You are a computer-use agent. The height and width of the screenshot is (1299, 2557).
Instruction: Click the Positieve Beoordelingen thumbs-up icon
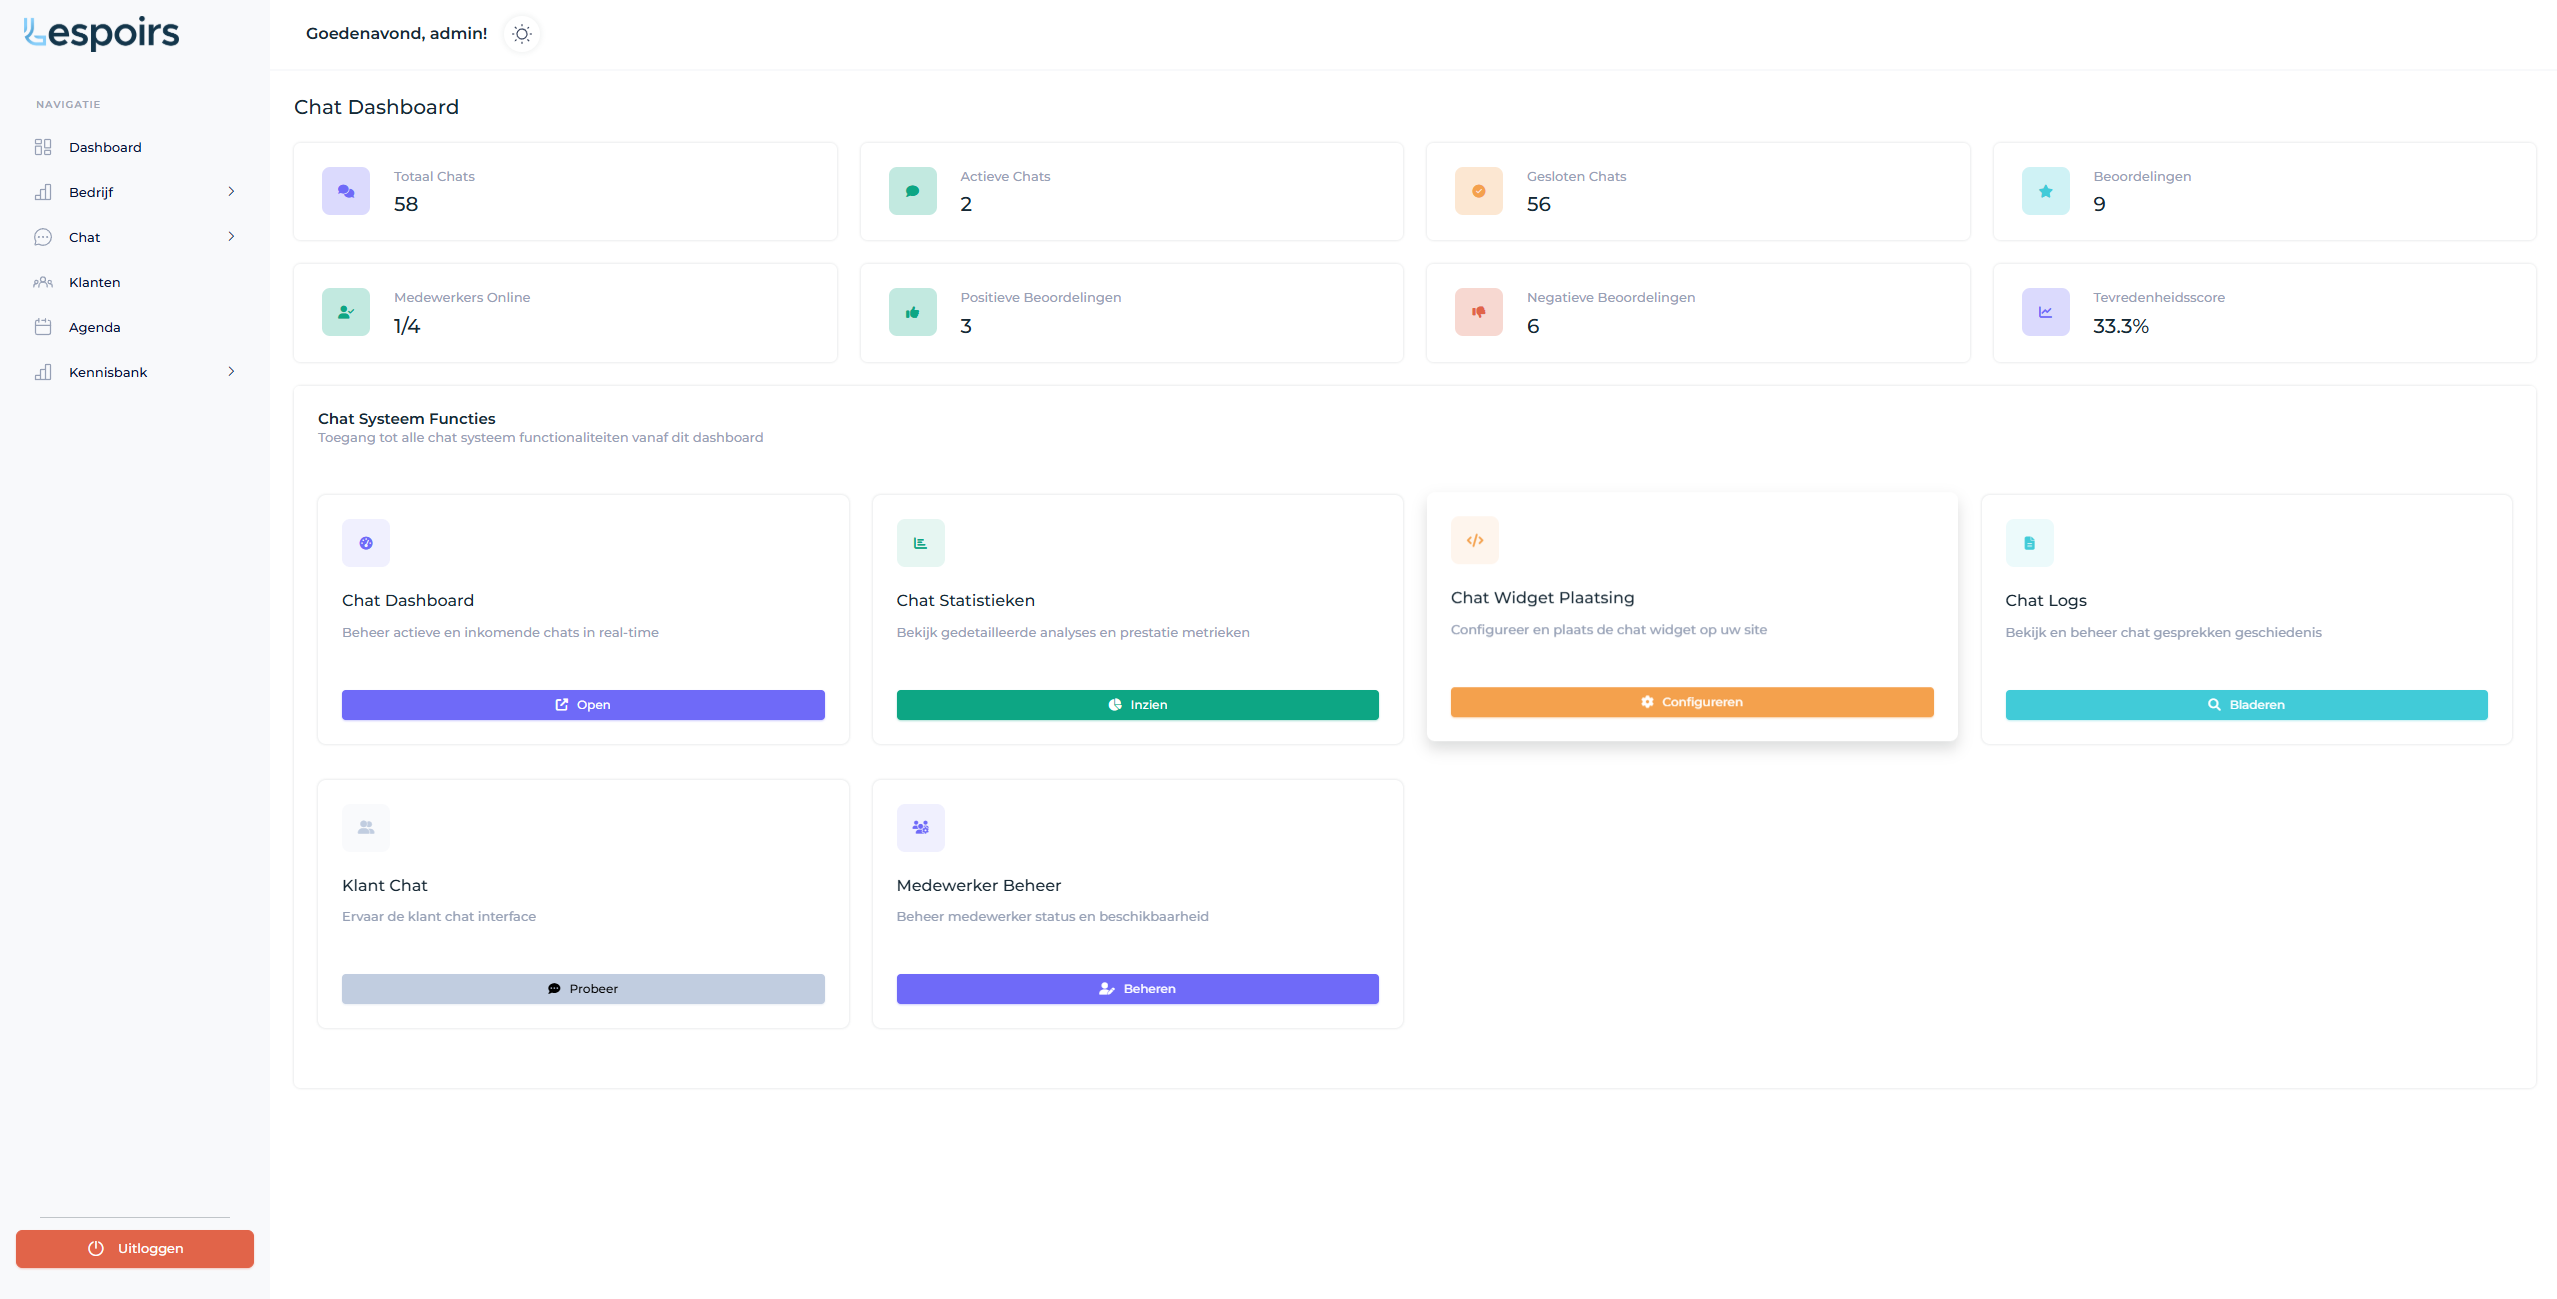(912, 312)
